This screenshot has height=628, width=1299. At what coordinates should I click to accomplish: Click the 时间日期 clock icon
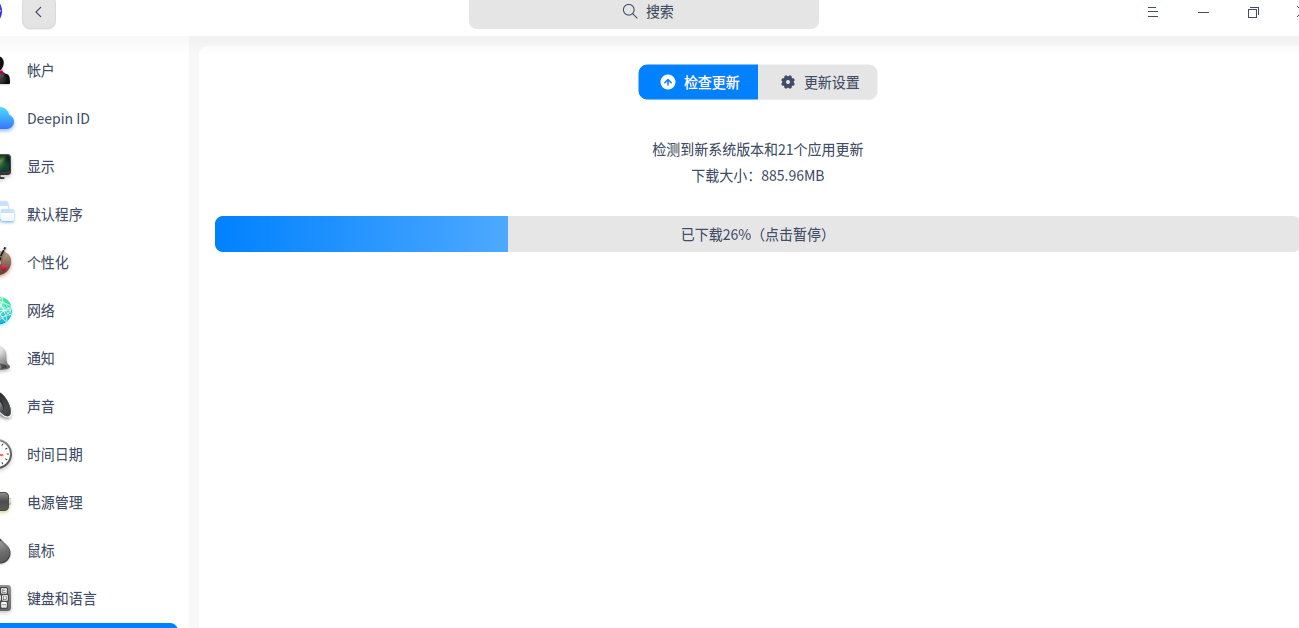(5, 454)
